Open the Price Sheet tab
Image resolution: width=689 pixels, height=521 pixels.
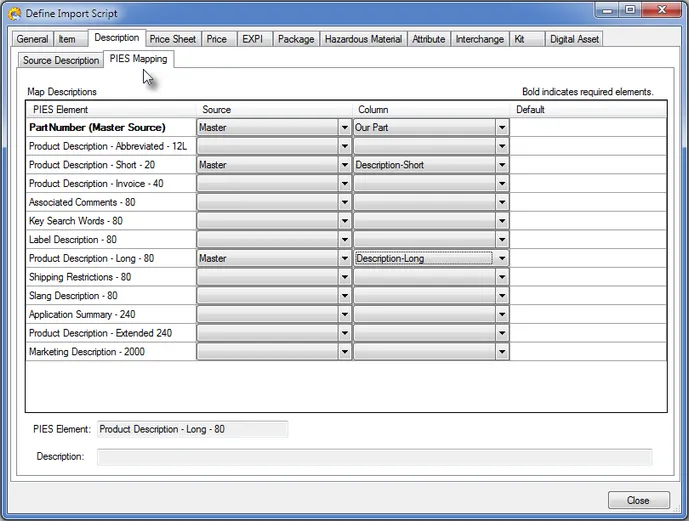tap(173, 39)
